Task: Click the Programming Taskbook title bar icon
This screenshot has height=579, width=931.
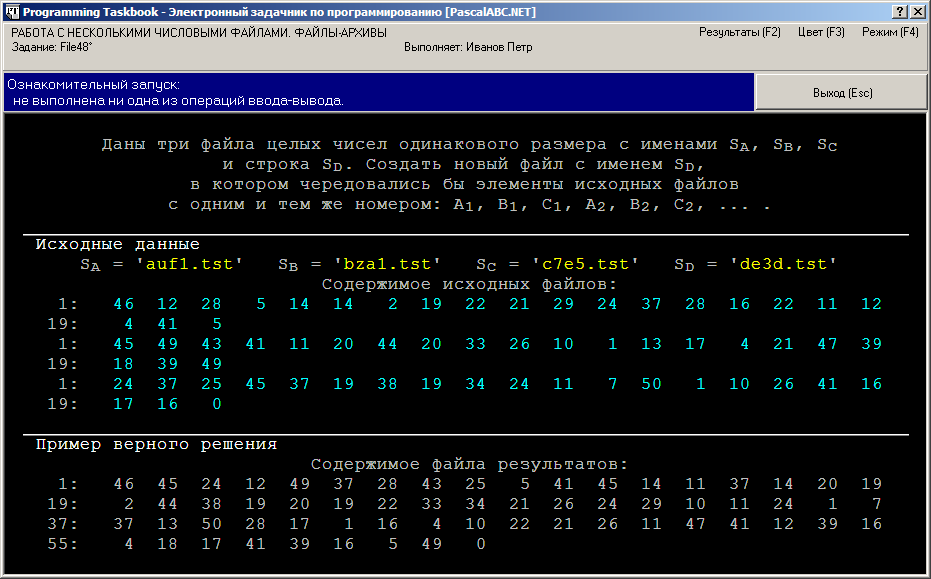Action: [x=12, y=11]
